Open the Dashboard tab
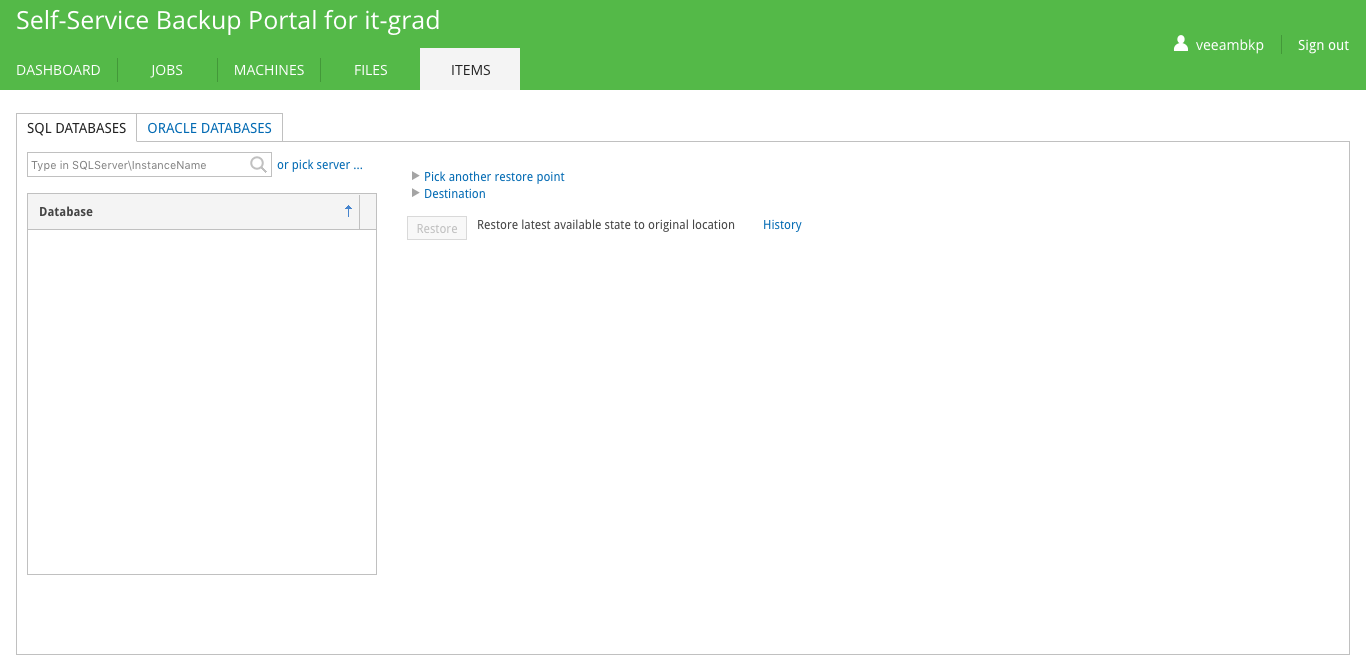The width and height of the screenshot is (1366, 671). click(58, 70)
